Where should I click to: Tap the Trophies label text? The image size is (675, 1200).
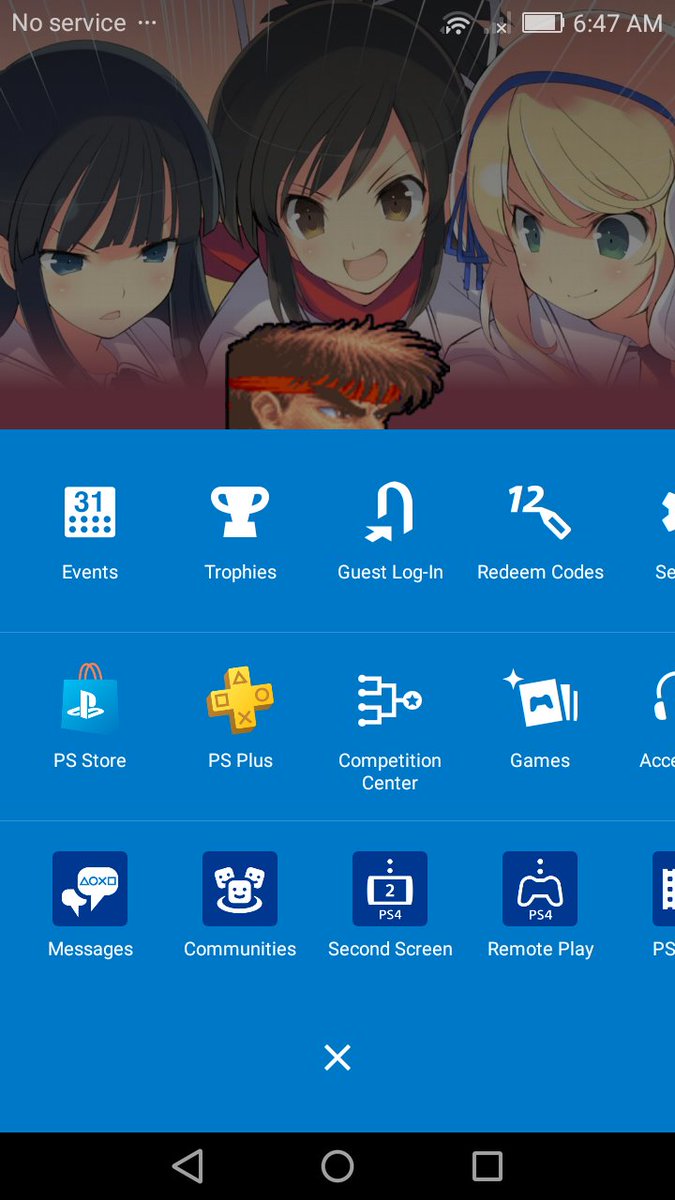240,572
